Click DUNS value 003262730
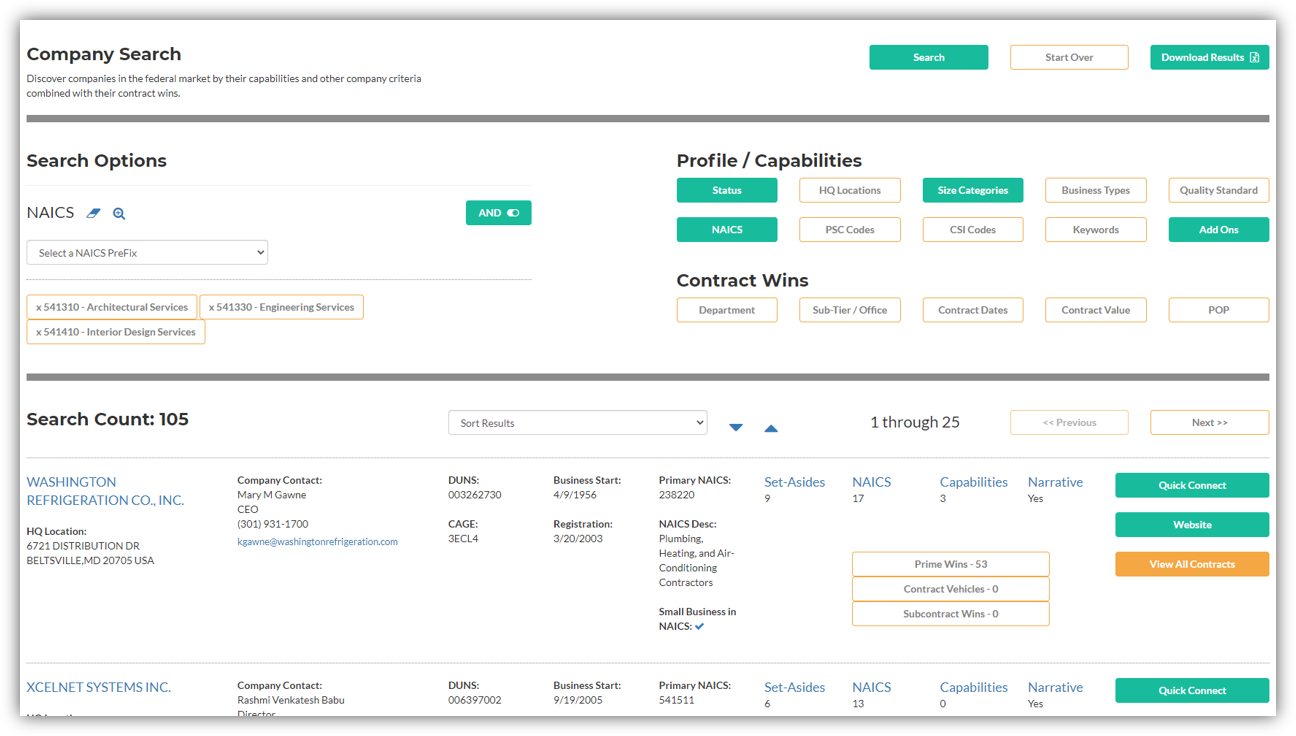 475,495
